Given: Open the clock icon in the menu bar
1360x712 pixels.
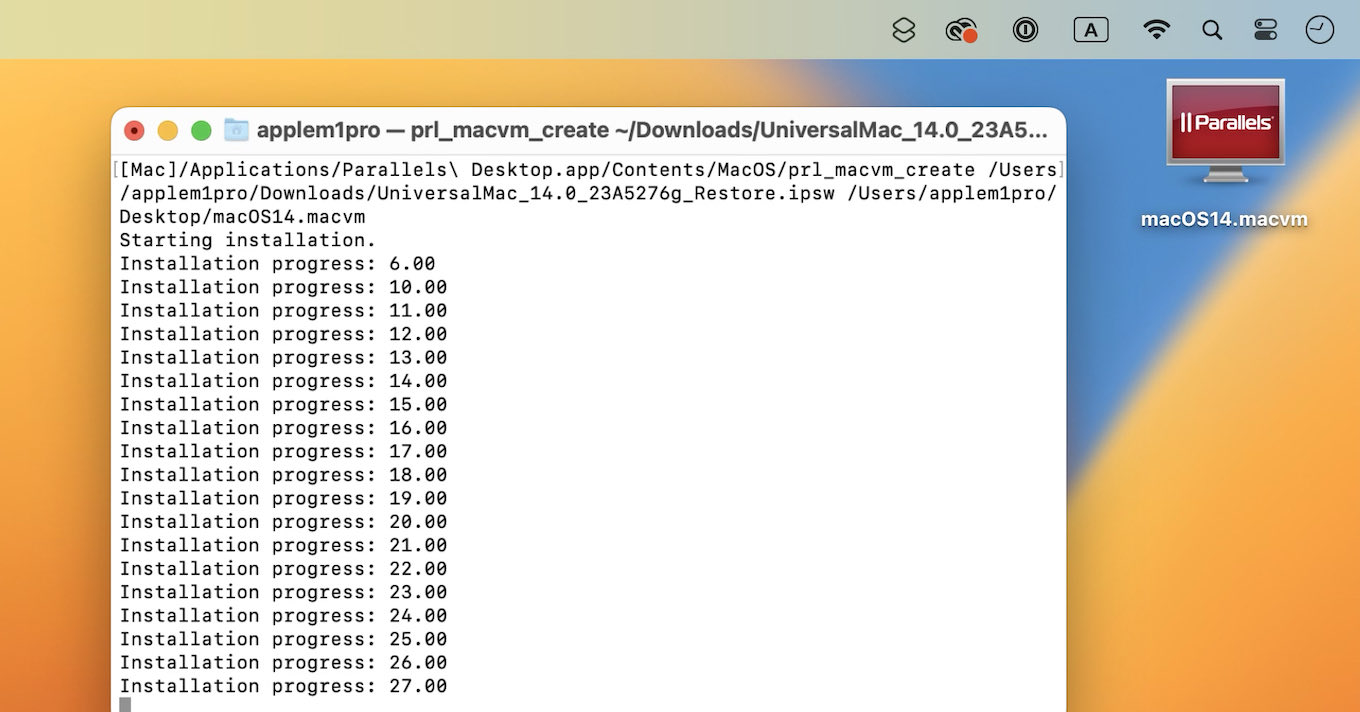Looking at the screenshot, I should coord(1319,29).
